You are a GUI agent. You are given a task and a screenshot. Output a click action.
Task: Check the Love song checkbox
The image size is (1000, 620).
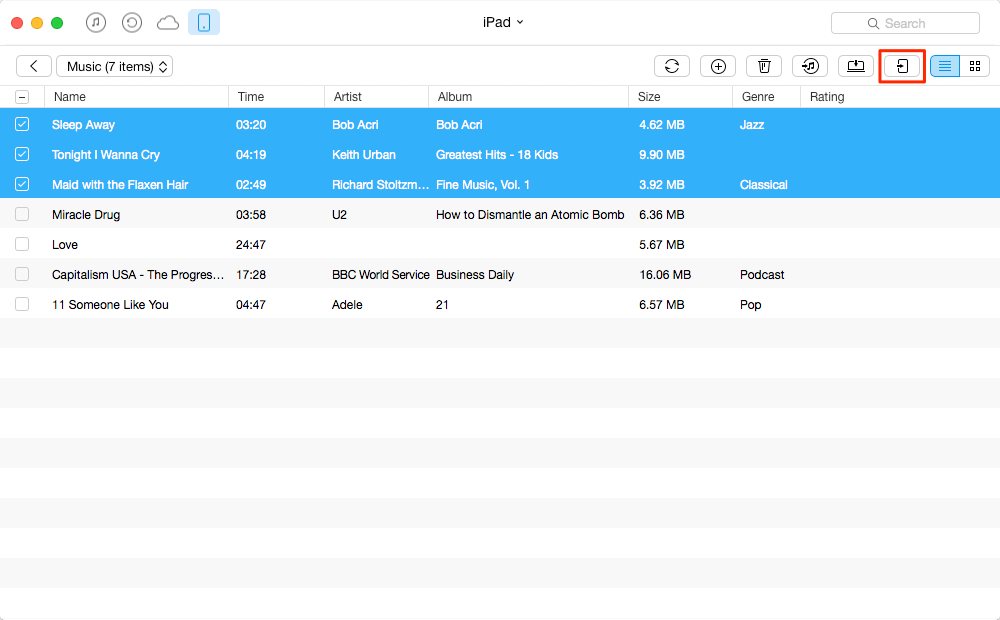tap(22, 244)
